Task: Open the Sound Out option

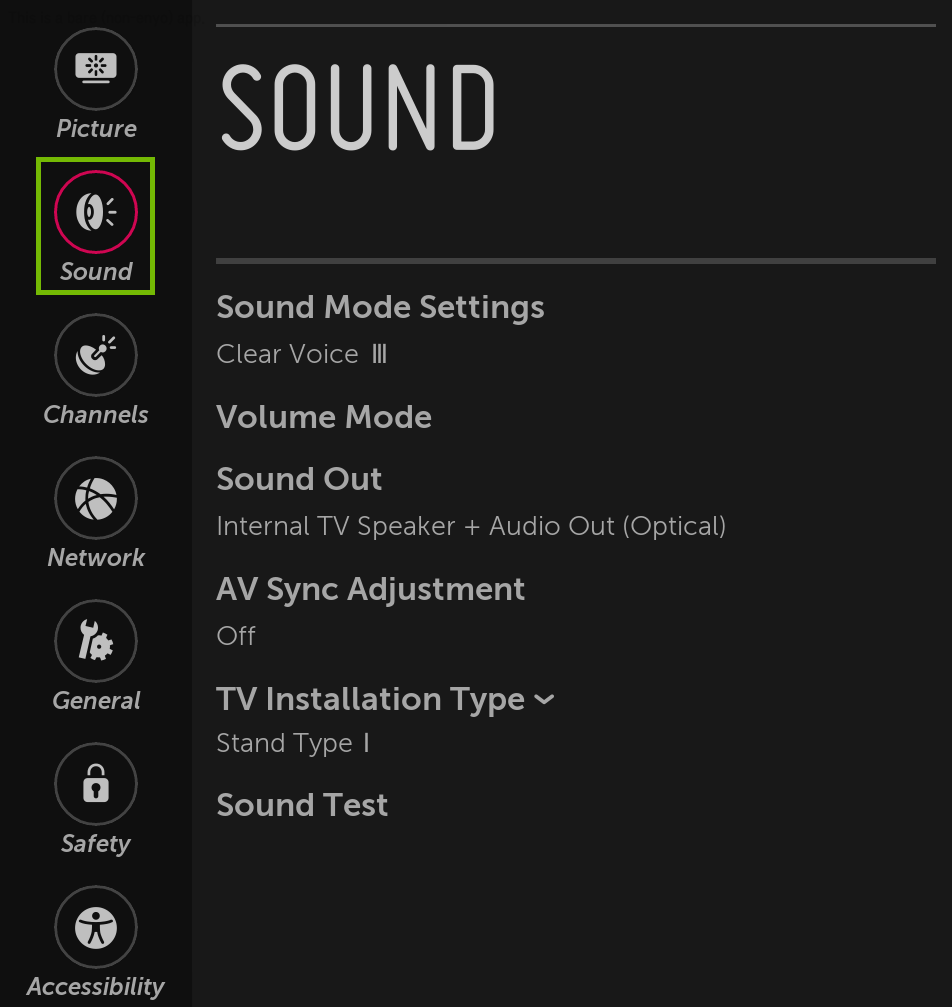Action: click(x=299, y=479)
